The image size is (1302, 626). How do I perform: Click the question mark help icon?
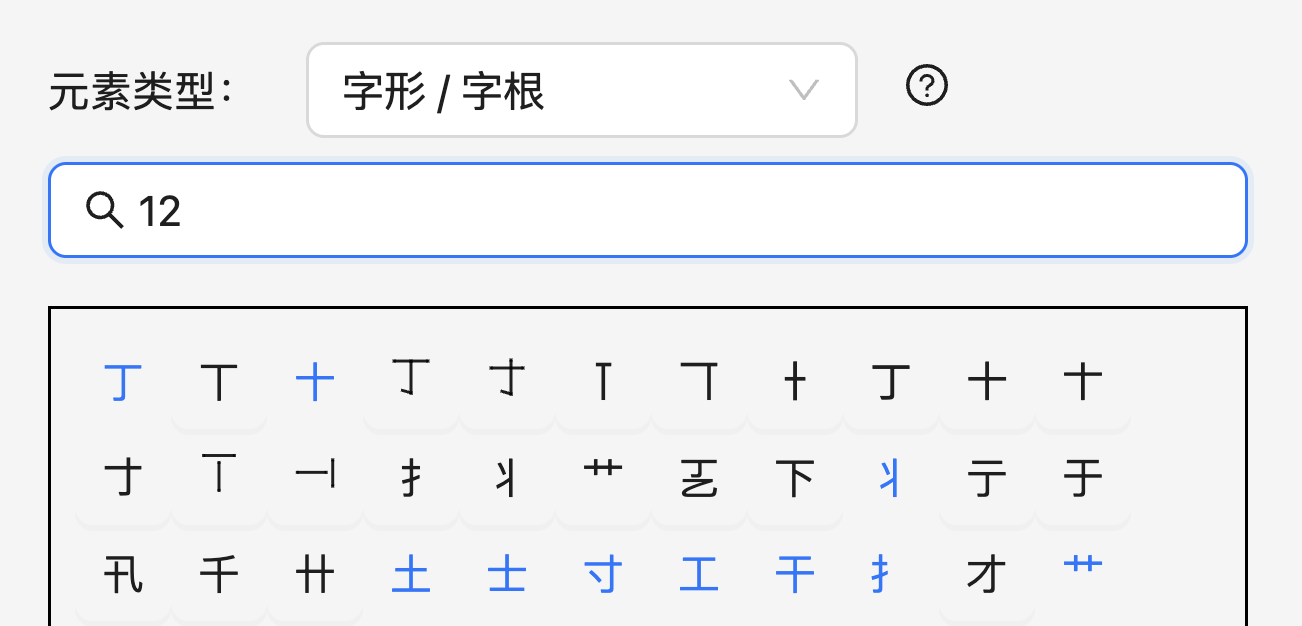tap(927, 86)
